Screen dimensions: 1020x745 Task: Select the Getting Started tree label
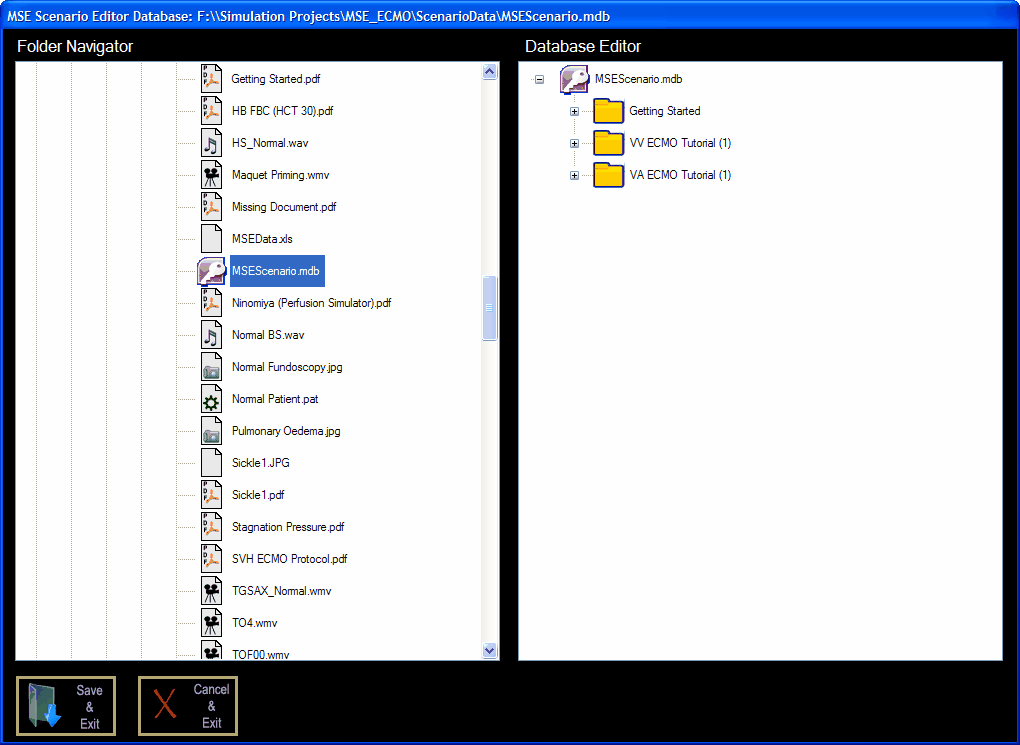(665, 111)
